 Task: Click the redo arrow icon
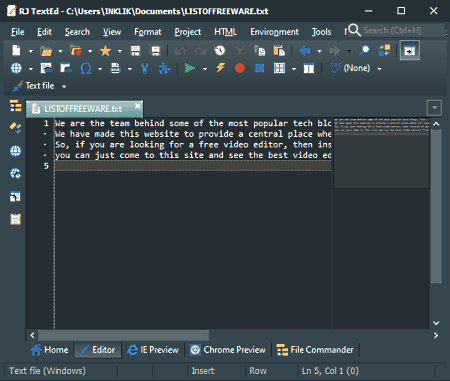[200, 51]
